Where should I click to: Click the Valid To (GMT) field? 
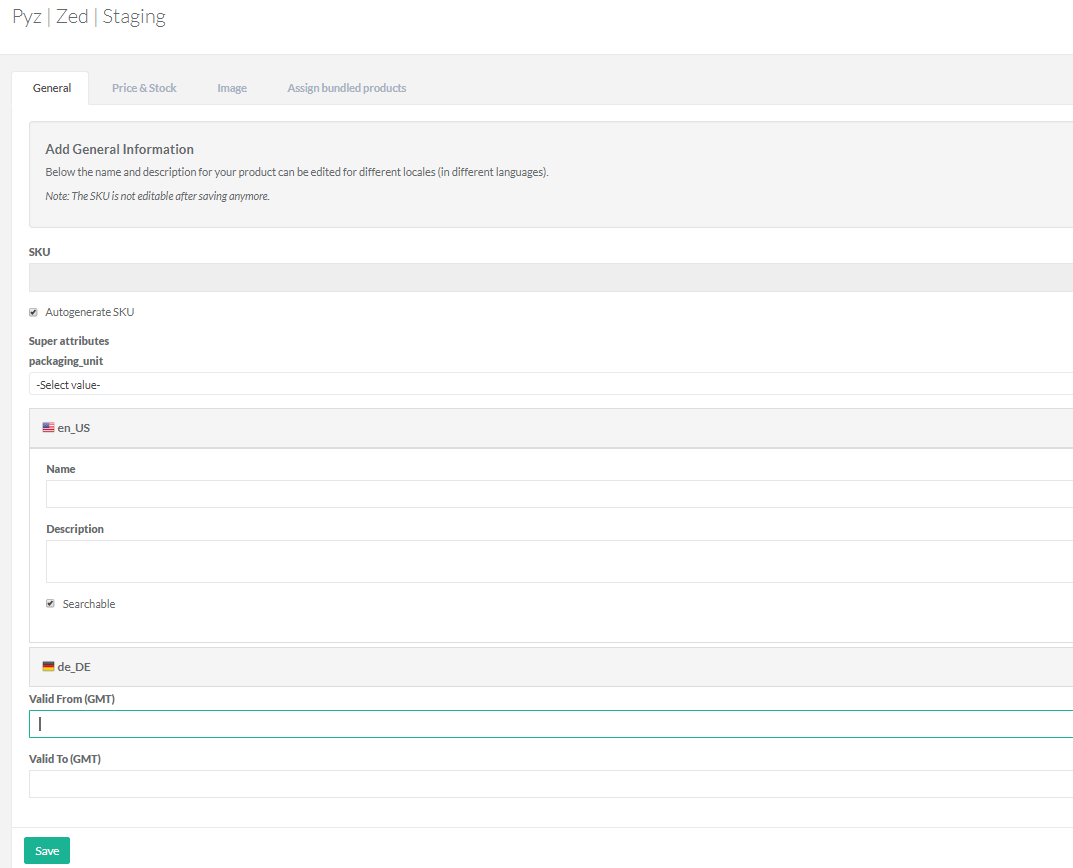[x=551, y=784]
